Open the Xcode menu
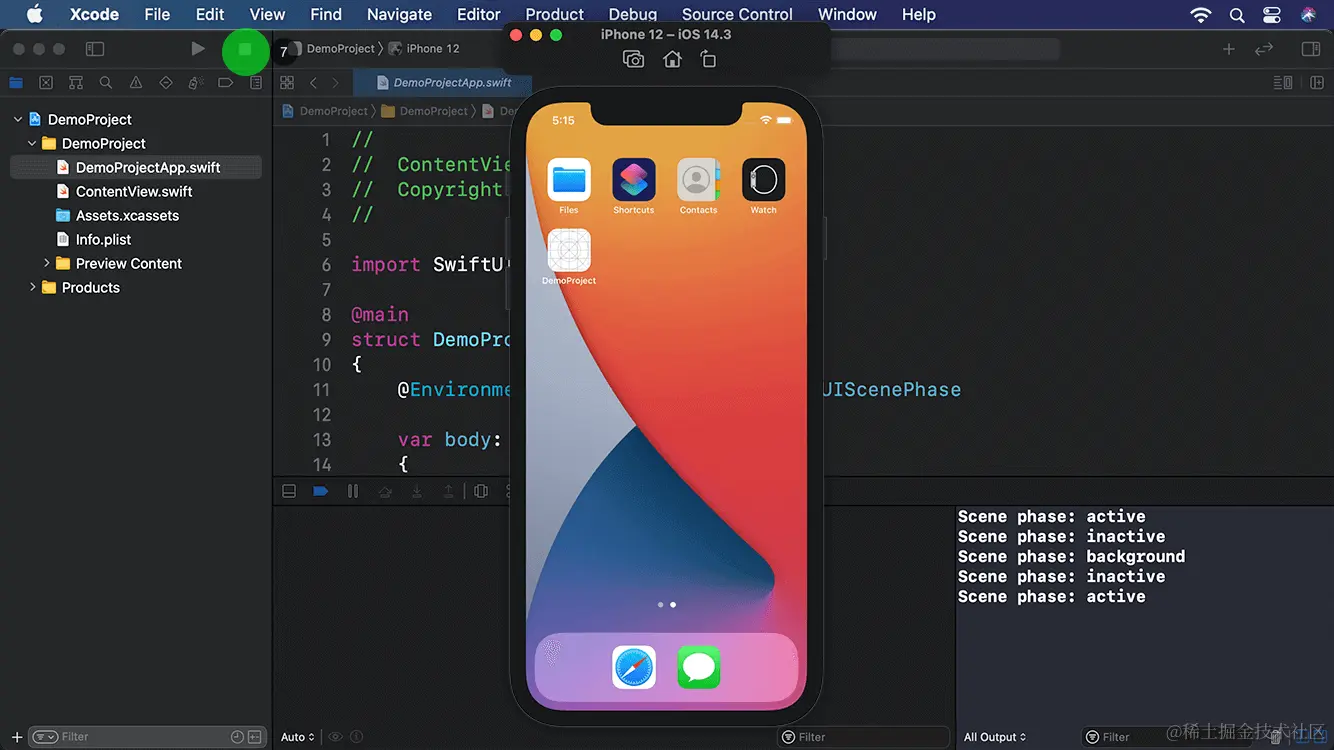This screenshot has width=1334, height=750. tap(94, 14)
